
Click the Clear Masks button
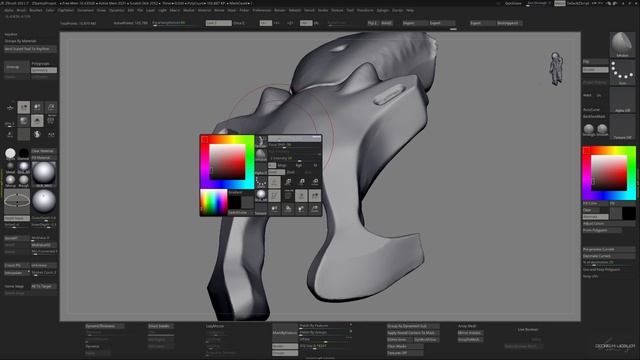coord(405,347)
